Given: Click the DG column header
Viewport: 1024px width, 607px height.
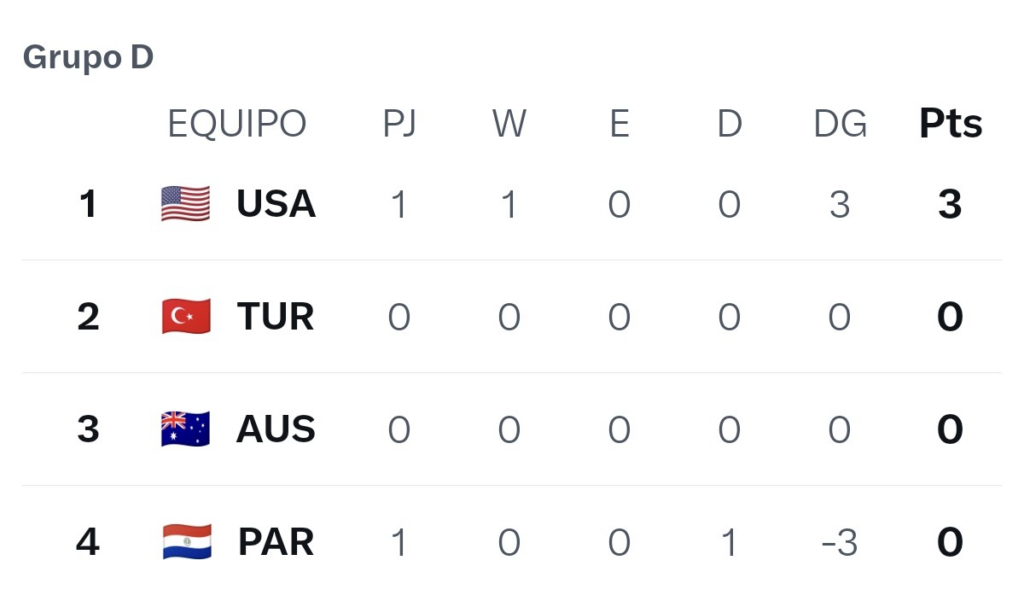Looking at the screenshot, I should click(x=840, y=123).
